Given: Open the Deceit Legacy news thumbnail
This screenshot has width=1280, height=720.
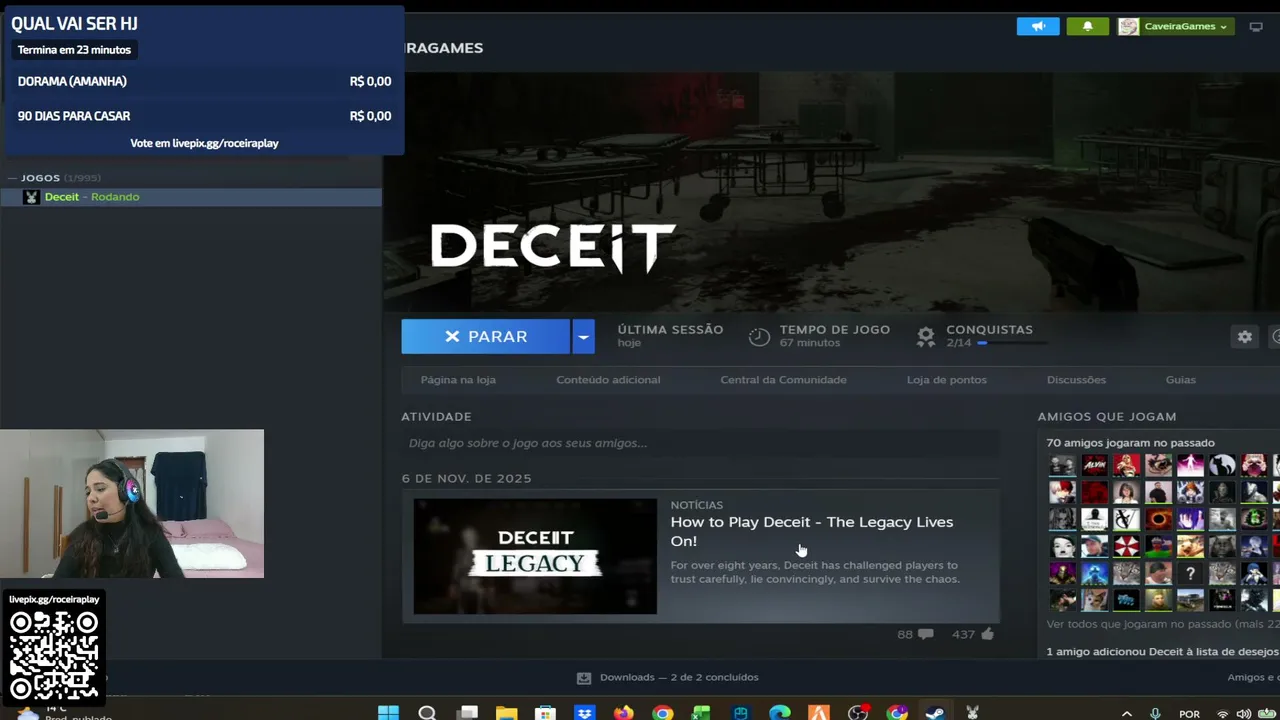Looking at the screenshot, I should pyautogui.click(x=535, y=556).
